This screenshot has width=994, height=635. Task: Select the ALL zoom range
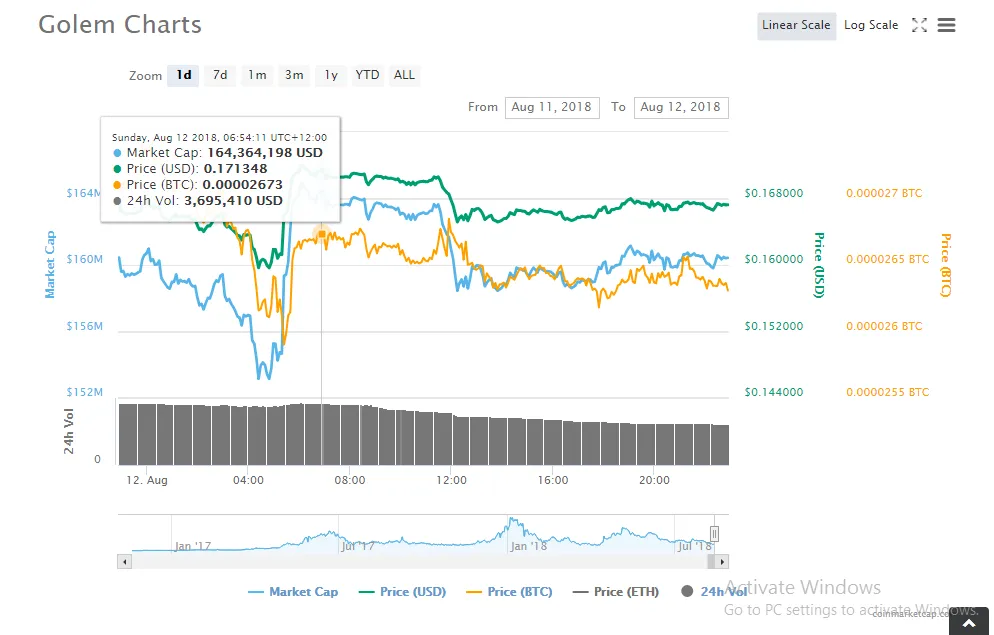[x=404, y=75]
